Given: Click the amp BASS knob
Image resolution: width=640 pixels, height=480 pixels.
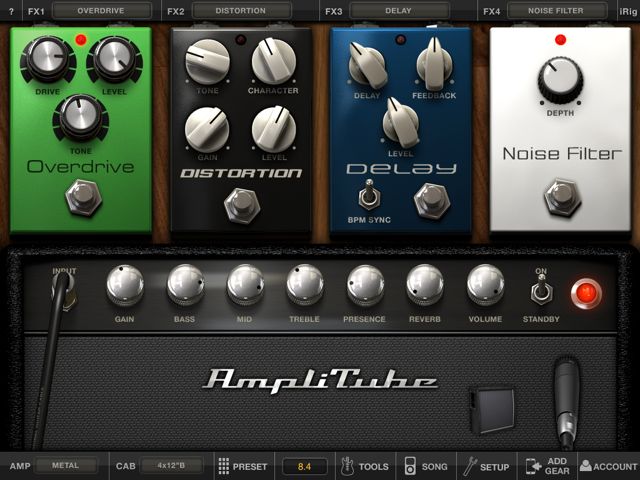Looking at the screenshot, I should [x=186, y=284].
